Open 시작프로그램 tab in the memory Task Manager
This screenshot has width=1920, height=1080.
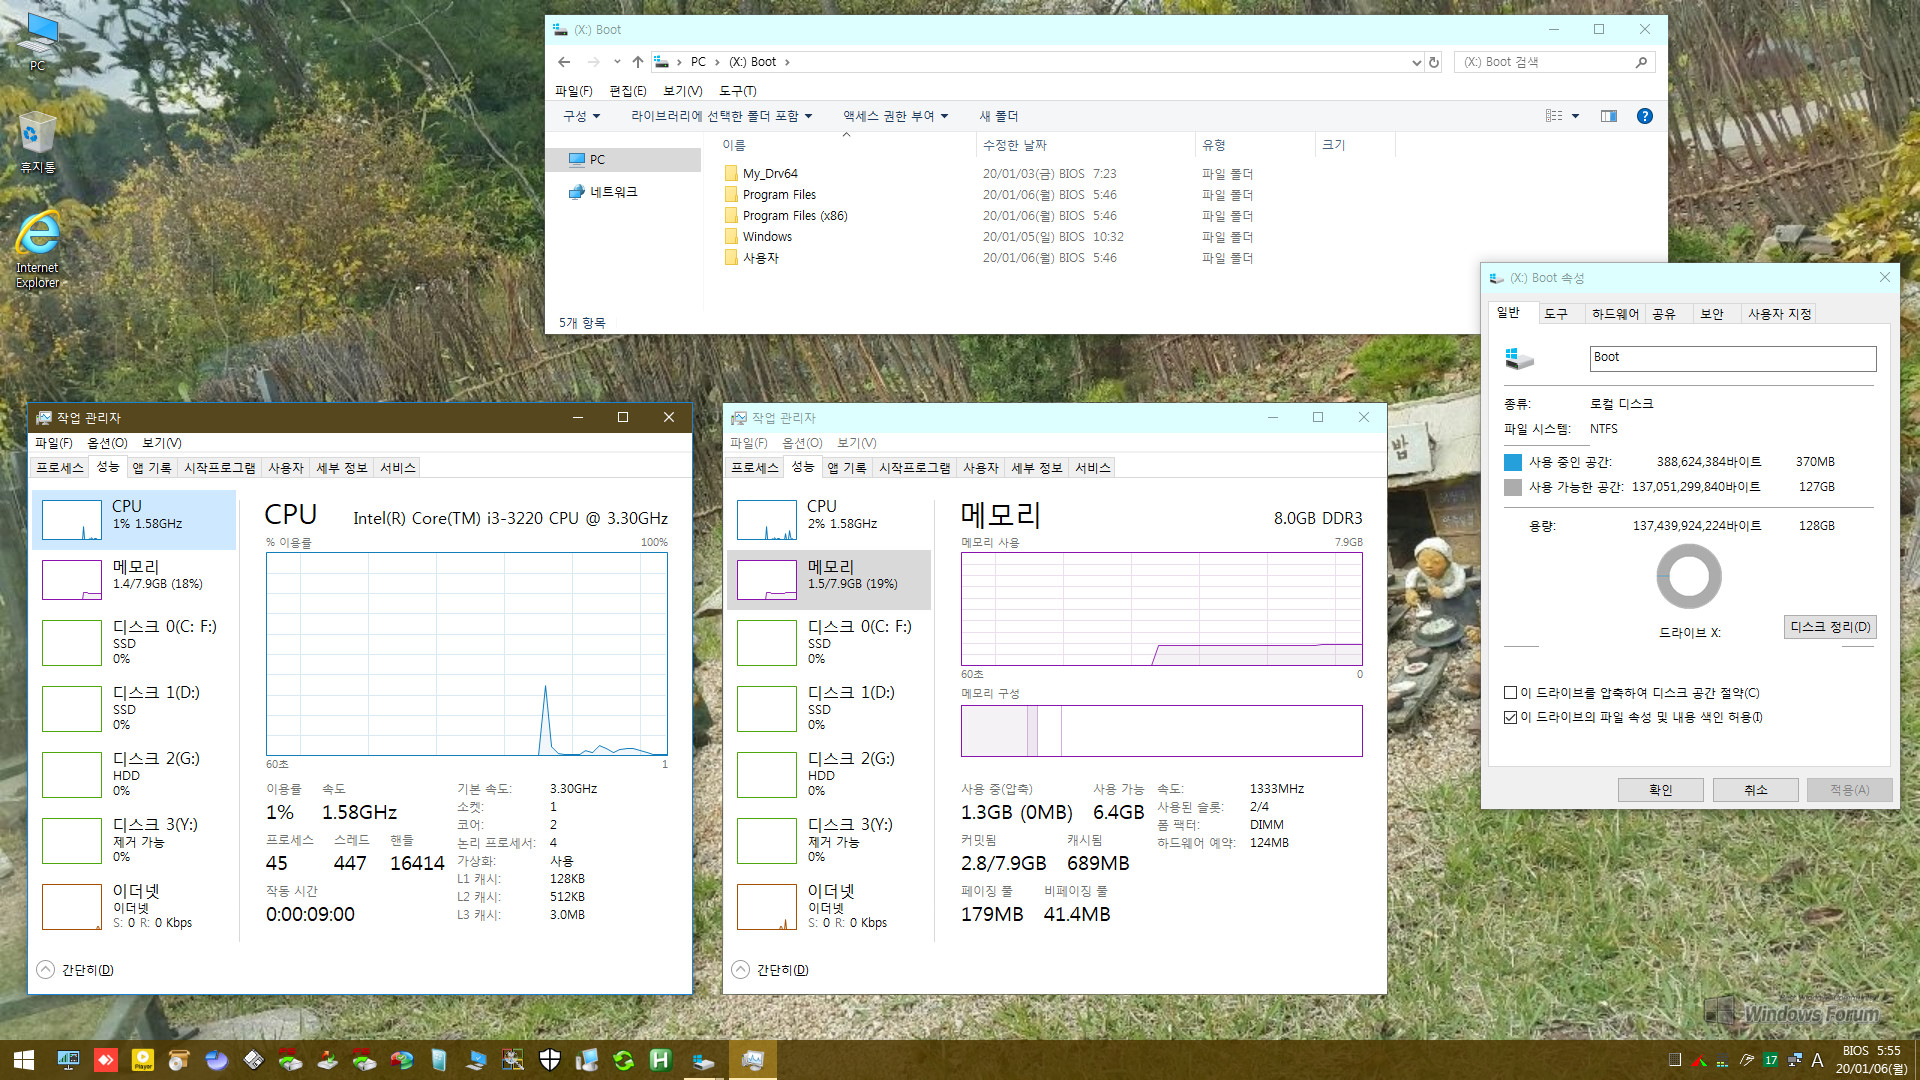[x=915, y=468]
